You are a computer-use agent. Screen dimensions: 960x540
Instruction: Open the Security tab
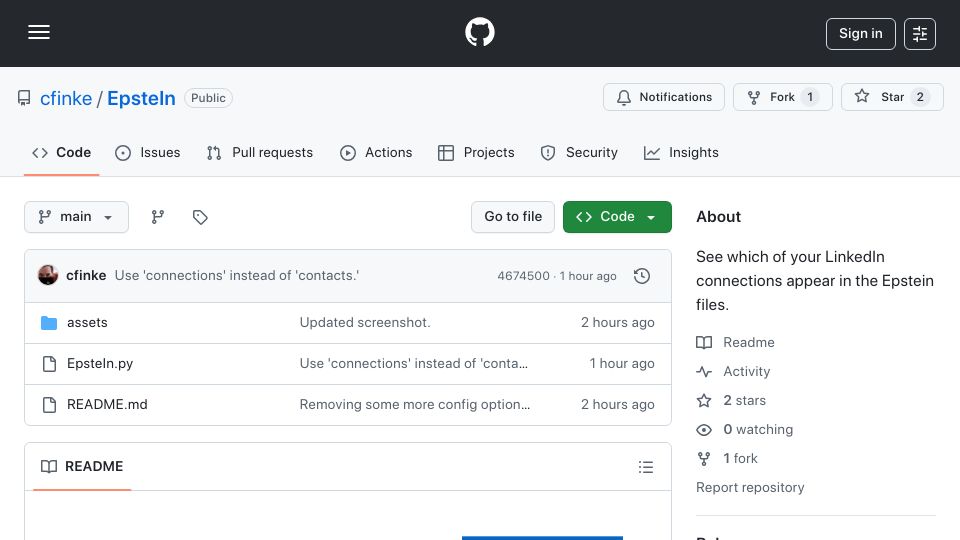pos(579,152)
